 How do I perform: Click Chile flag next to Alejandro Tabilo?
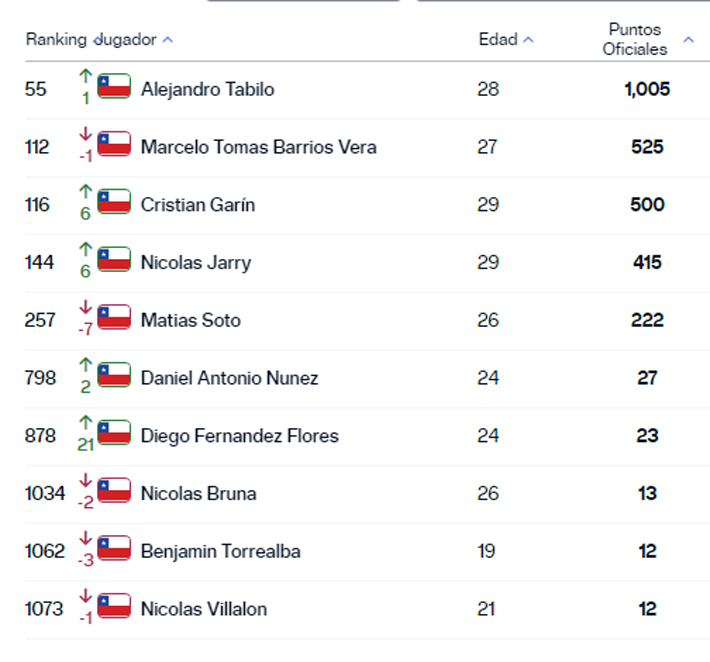tap(114, 87)
